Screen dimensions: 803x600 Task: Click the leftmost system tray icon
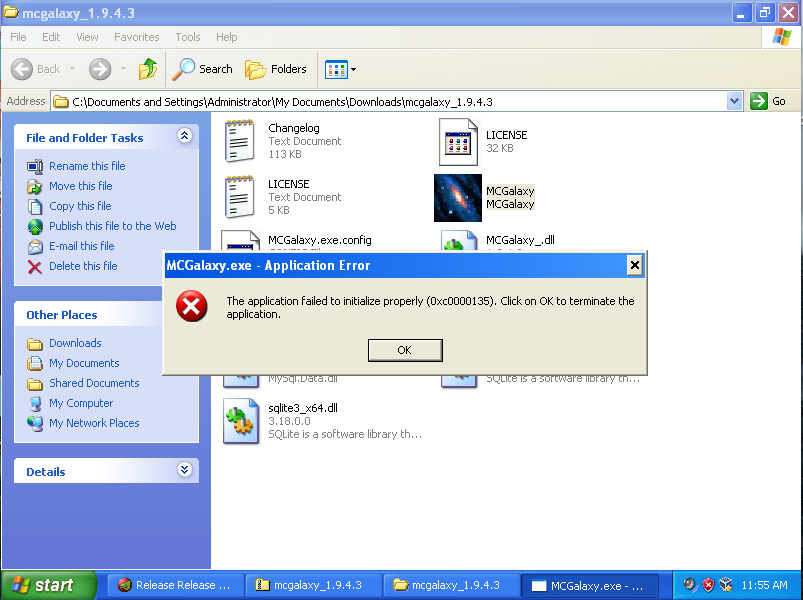click(690, 585)
